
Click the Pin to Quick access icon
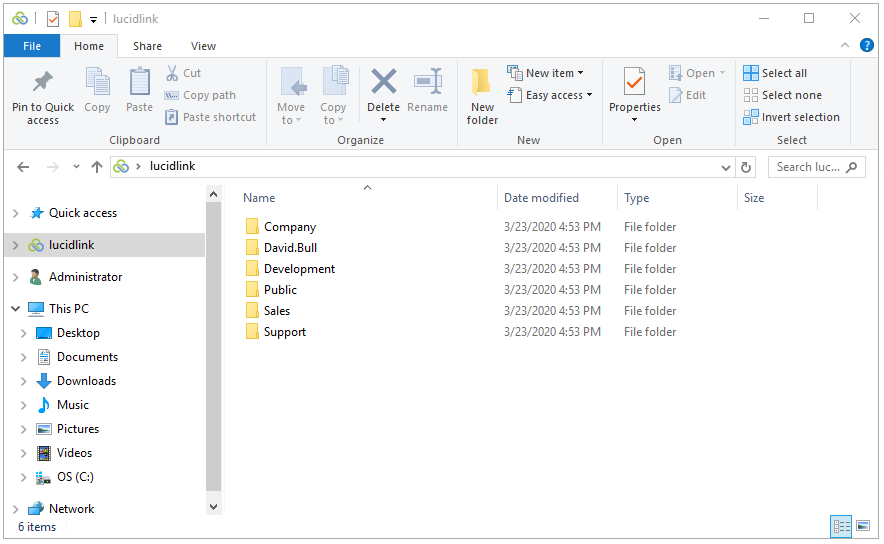click(43, 82)
